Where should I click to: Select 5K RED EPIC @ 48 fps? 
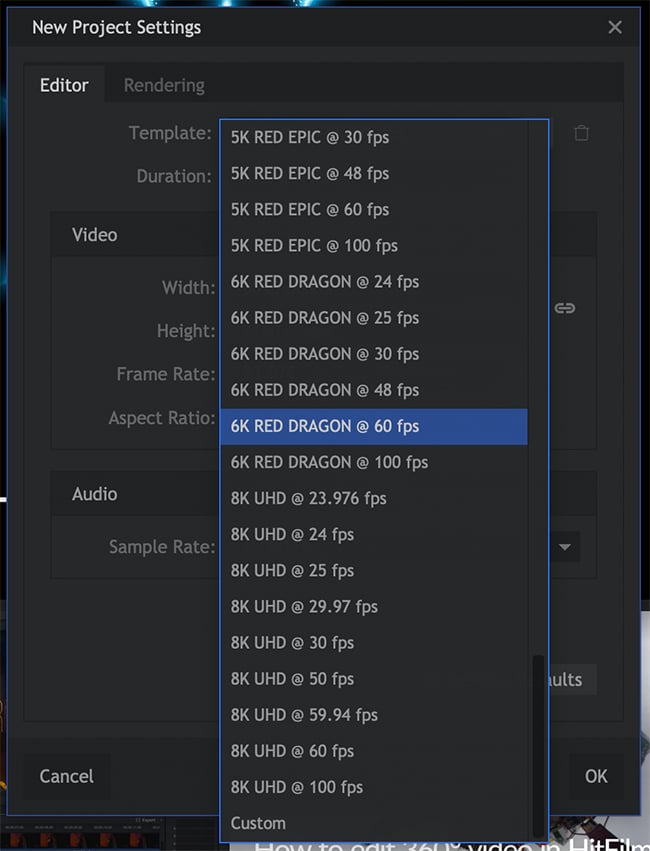pos(374,173)
